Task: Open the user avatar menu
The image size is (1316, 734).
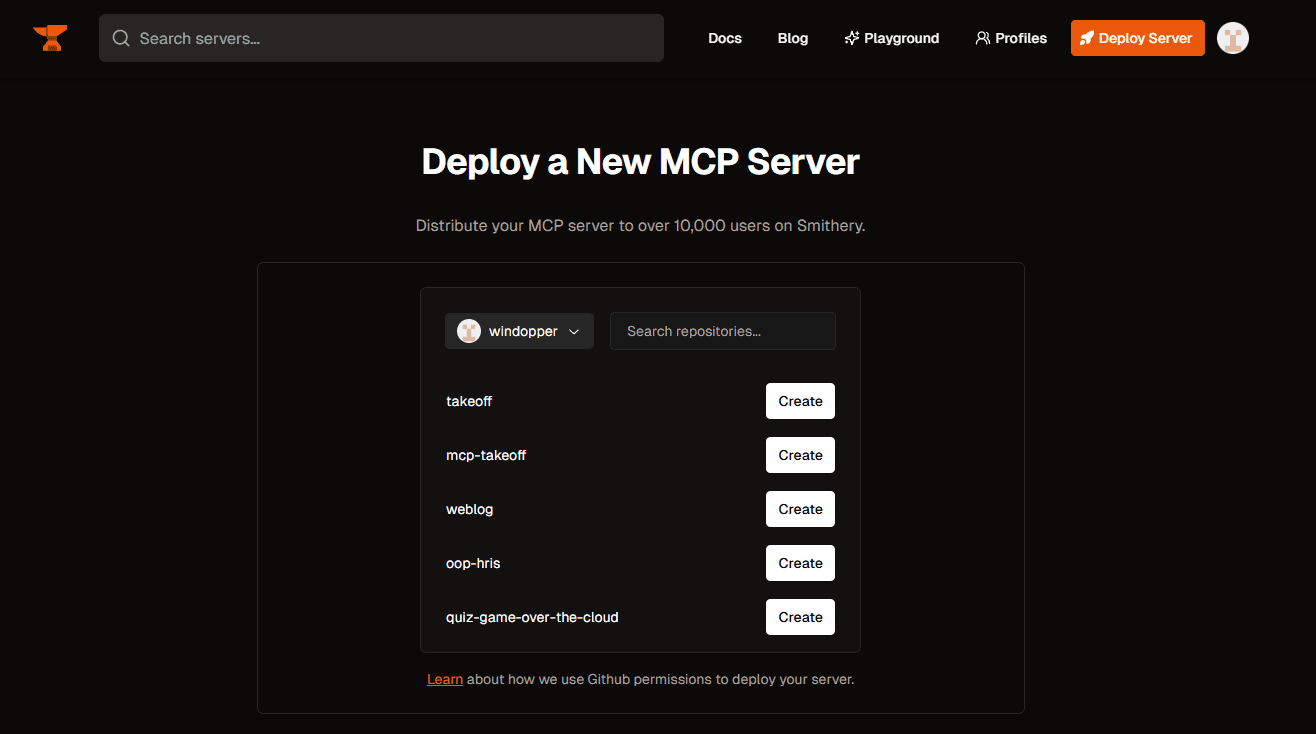Action: point(1233,38)
